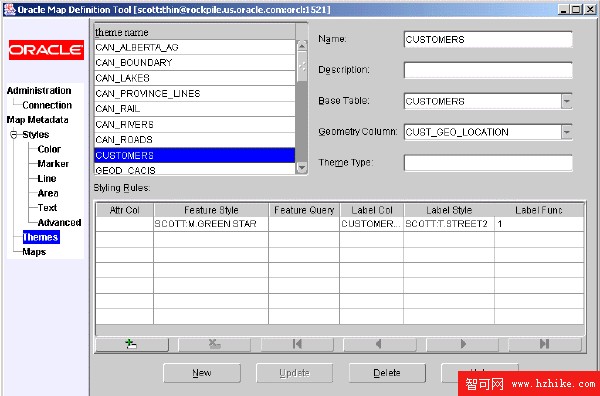Click the Label Style column header

449,210
